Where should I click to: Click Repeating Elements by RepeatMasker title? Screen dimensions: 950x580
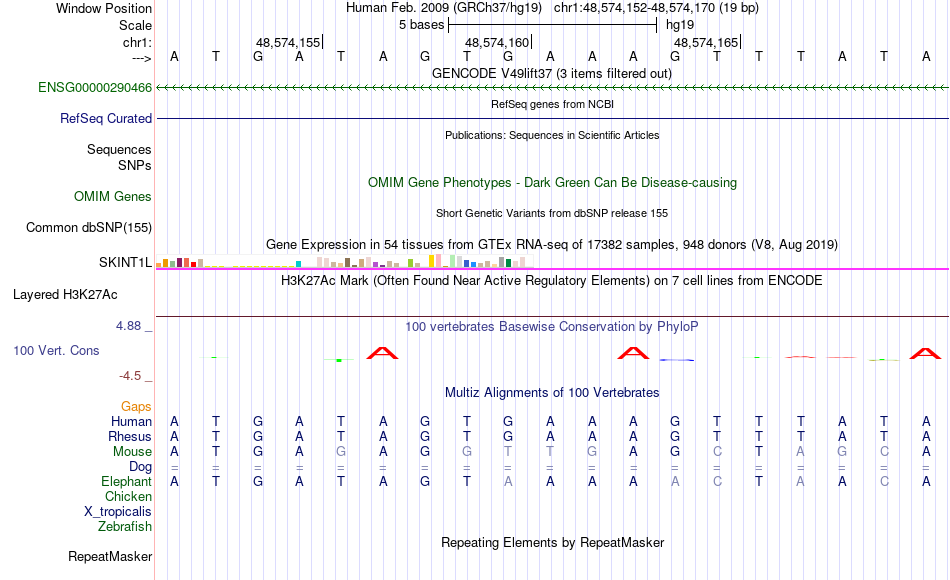553,542
